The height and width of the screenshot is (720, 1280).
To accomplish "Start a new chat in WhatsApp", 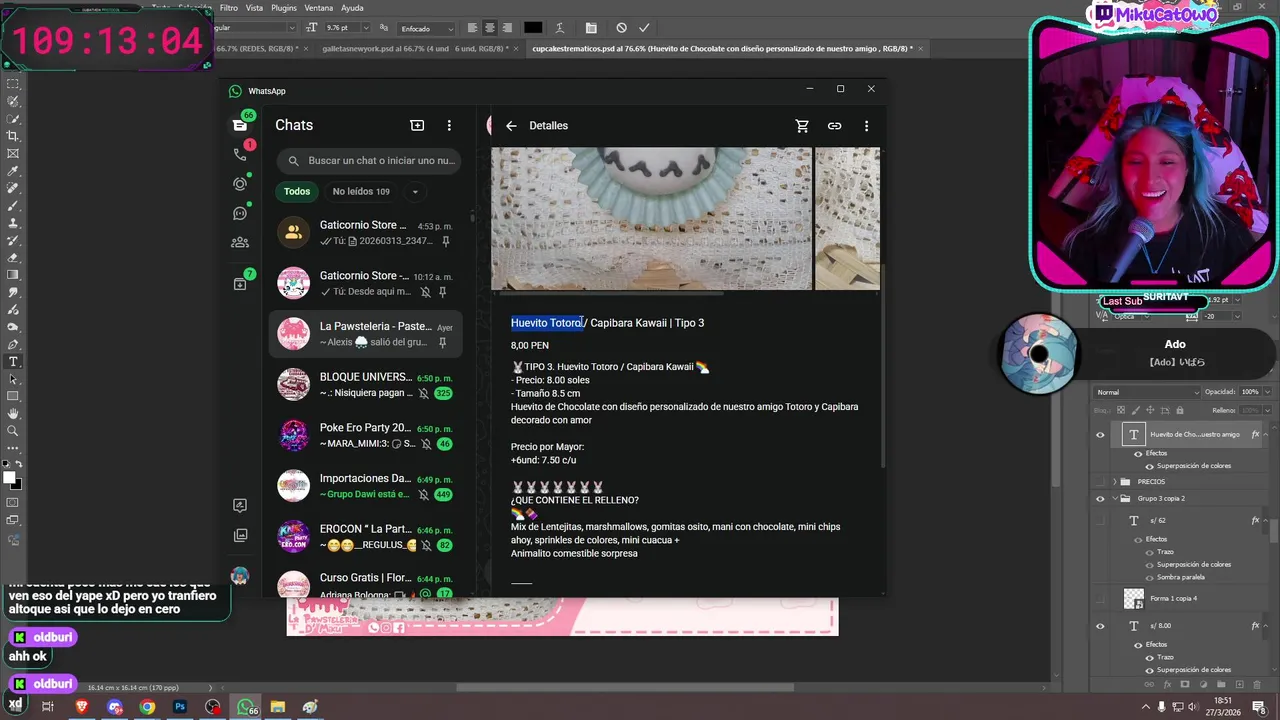I will coord(417,125).
